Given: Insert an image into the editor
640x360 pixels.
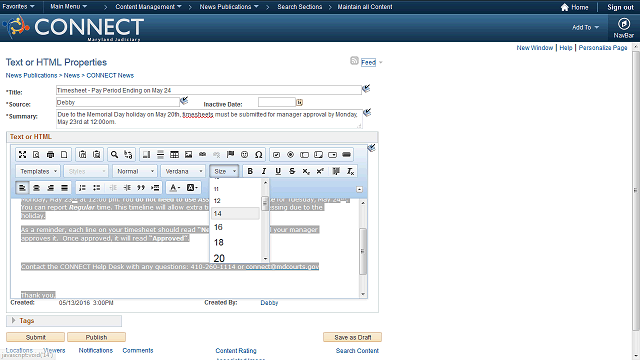Looking at the screenshot, I should tap(188, 155).
